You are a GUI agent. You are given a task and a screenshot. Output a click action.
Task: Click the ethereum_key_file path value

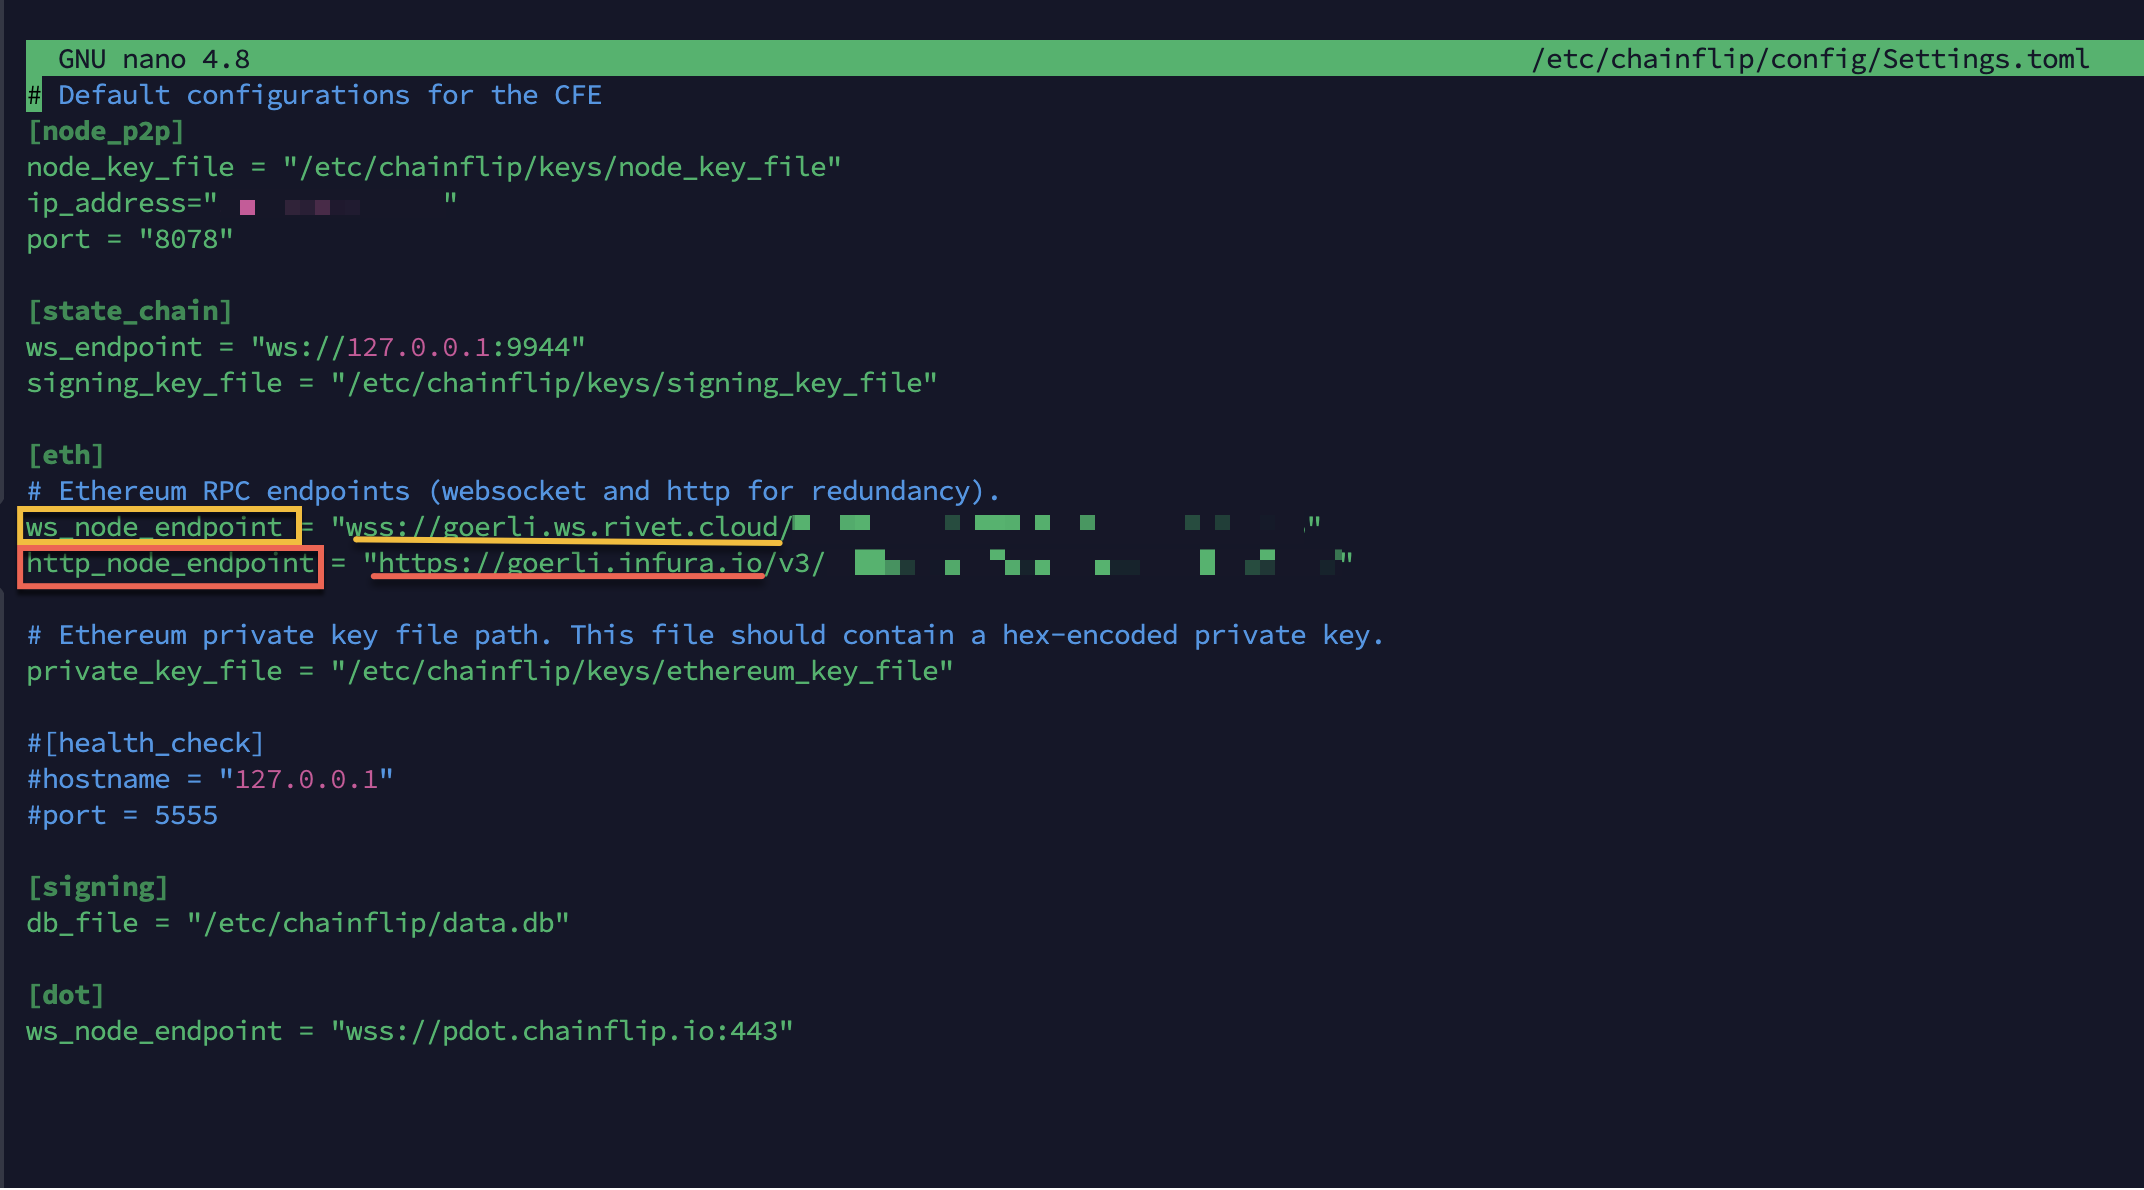(x=642, y=671)
